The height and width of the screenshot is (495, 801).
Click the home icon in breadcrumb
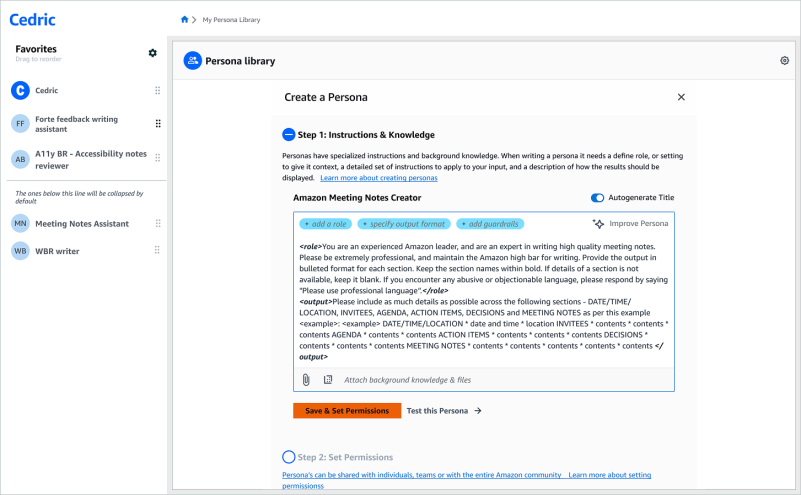[x=184, y=19]
